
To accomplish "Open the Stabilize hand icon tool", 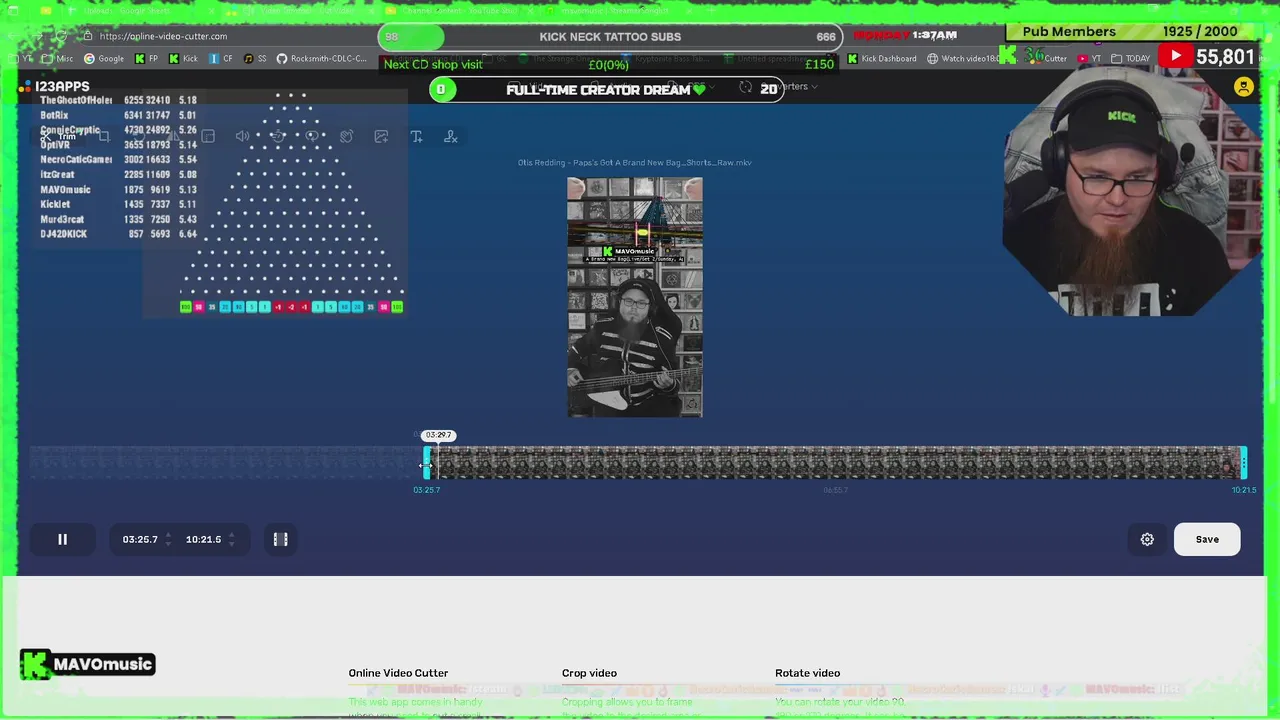I will click(x=346, y=136).
